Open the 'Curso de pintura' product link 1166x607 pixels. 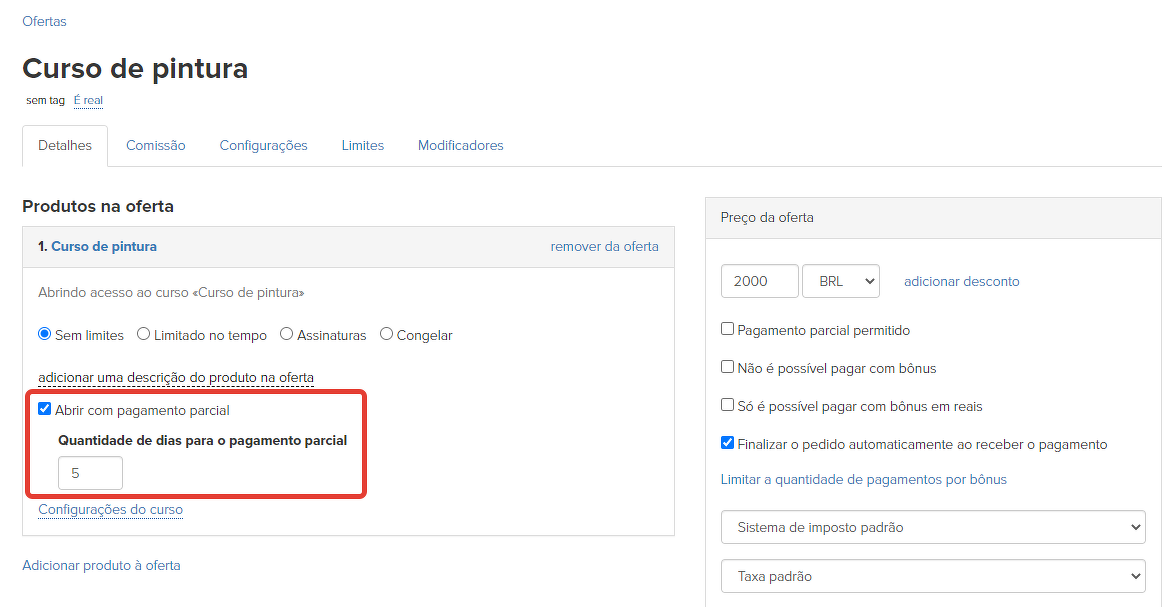point(103,246)
